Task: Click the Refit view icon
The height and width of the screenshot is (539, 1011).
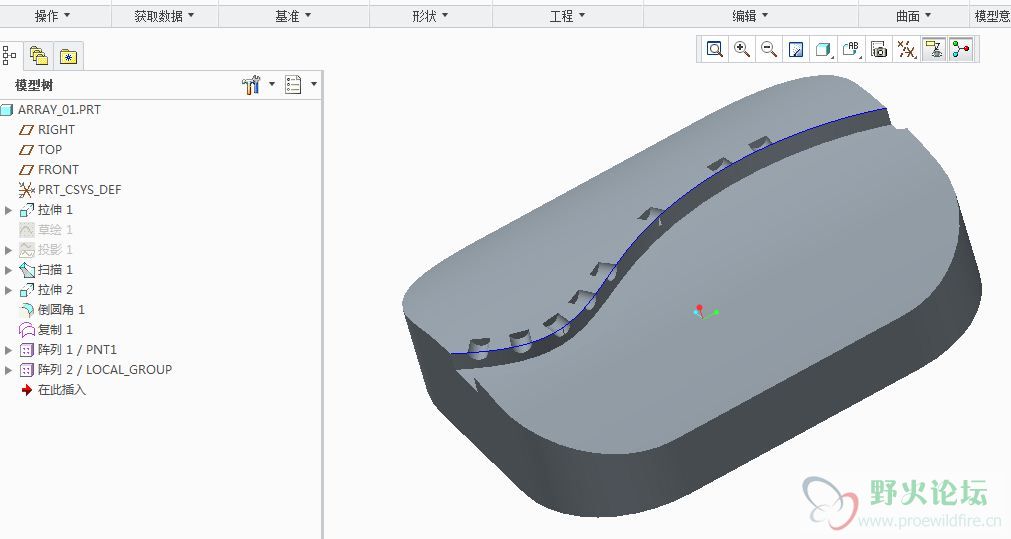Action: [x=714, y=49]
